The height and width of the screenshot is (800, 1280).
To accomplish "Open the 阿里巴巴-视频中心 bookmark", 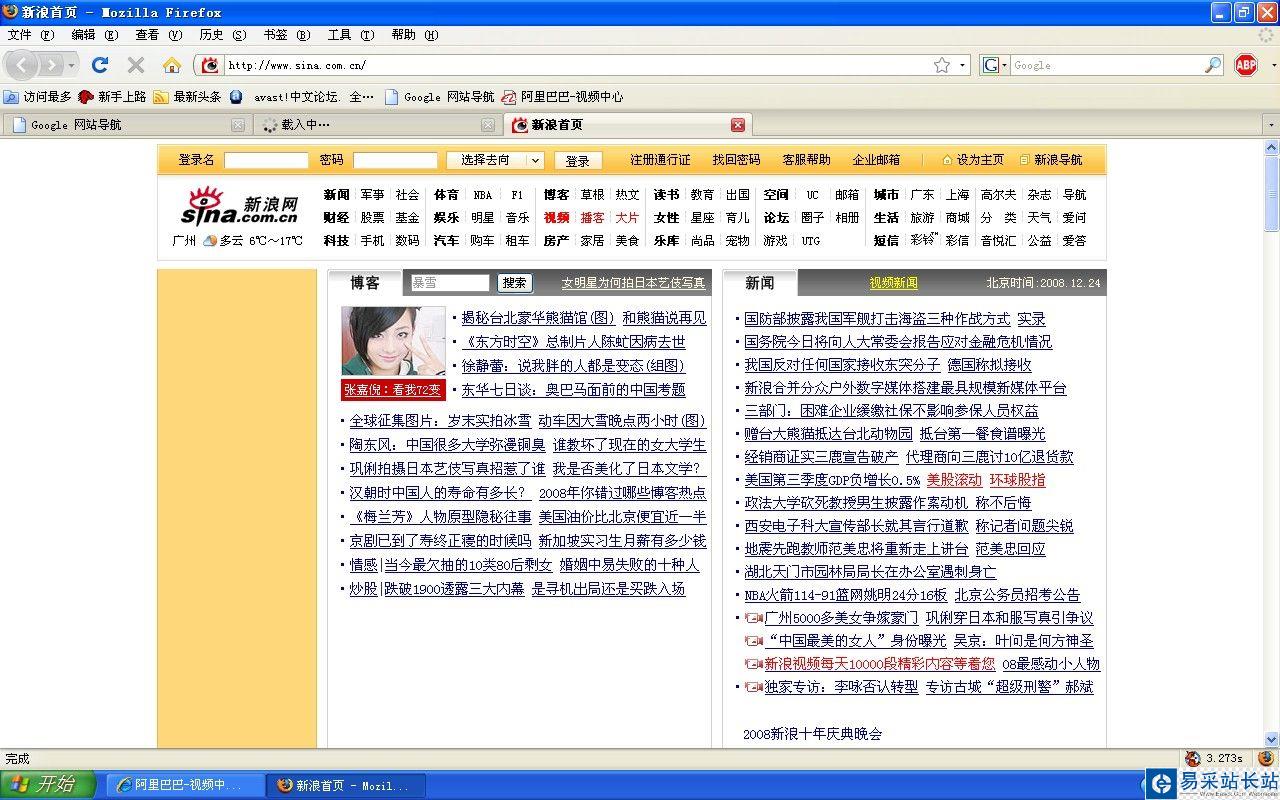I will 561,97.
